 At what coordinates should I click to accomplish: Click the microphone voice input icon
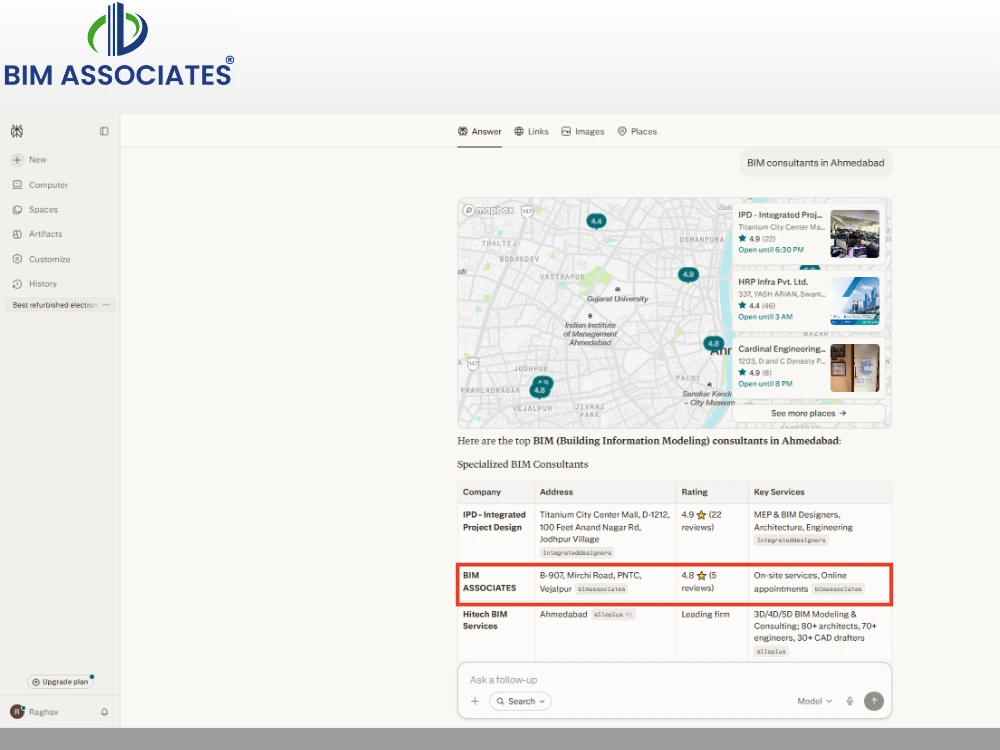click(849, 701)
